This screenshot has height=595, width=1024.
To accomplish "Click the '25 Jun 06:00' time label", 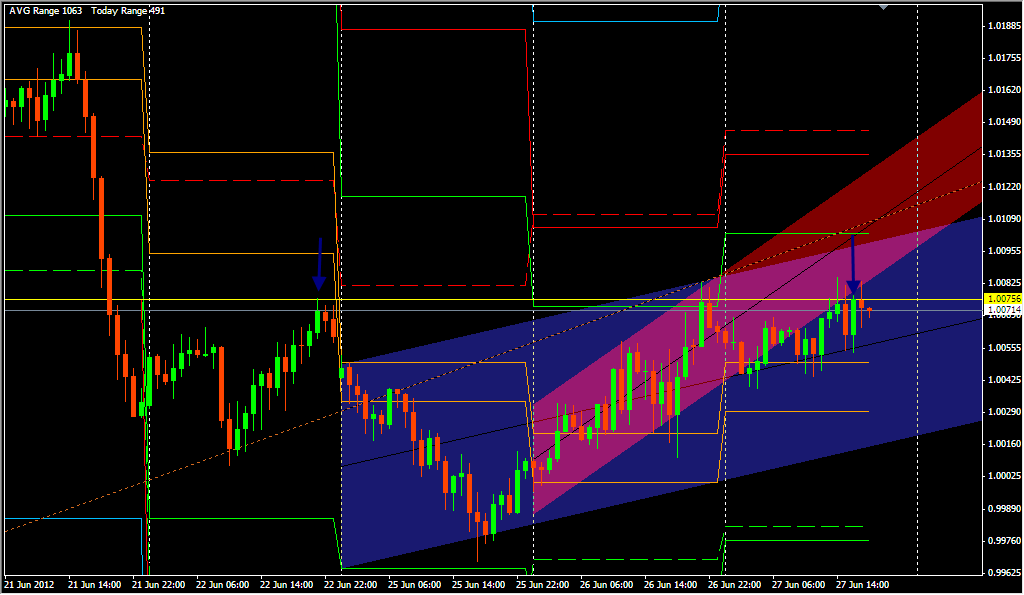I will 415,585.
